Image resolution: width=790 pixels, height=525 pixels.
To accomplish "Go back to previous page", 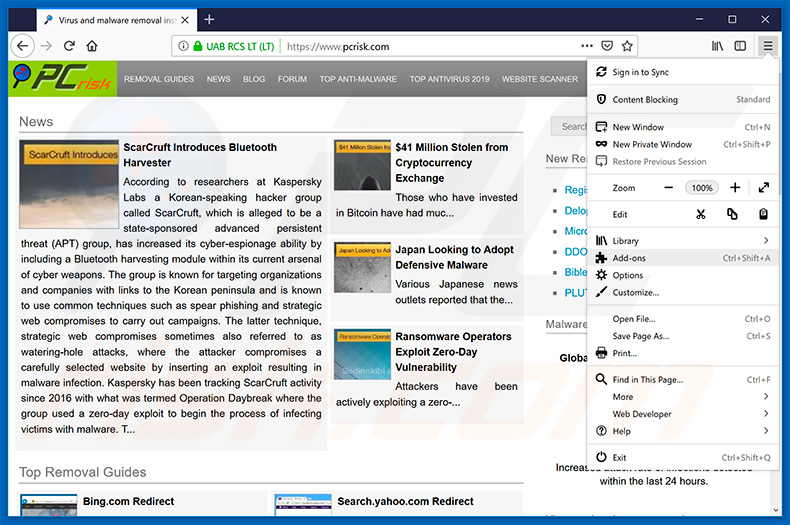I will 22,46.
